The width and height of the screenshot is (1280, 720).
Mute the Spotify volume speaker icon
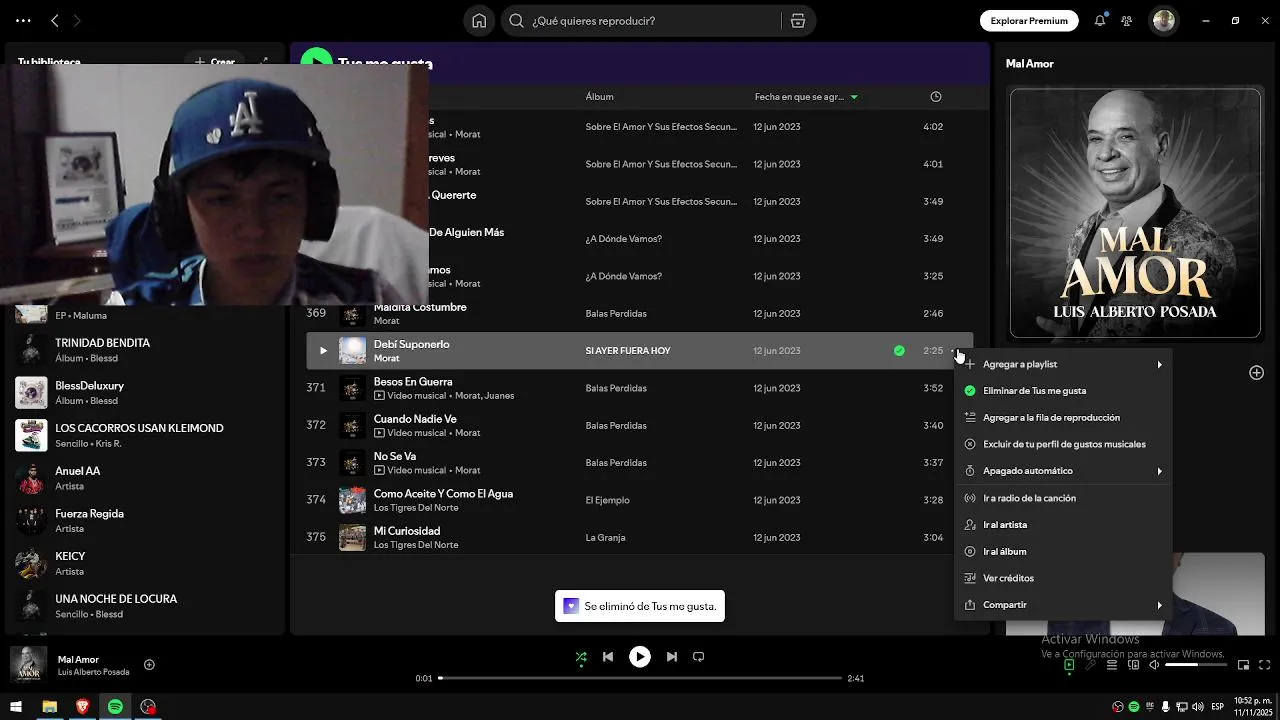(x=1154, y=665)
